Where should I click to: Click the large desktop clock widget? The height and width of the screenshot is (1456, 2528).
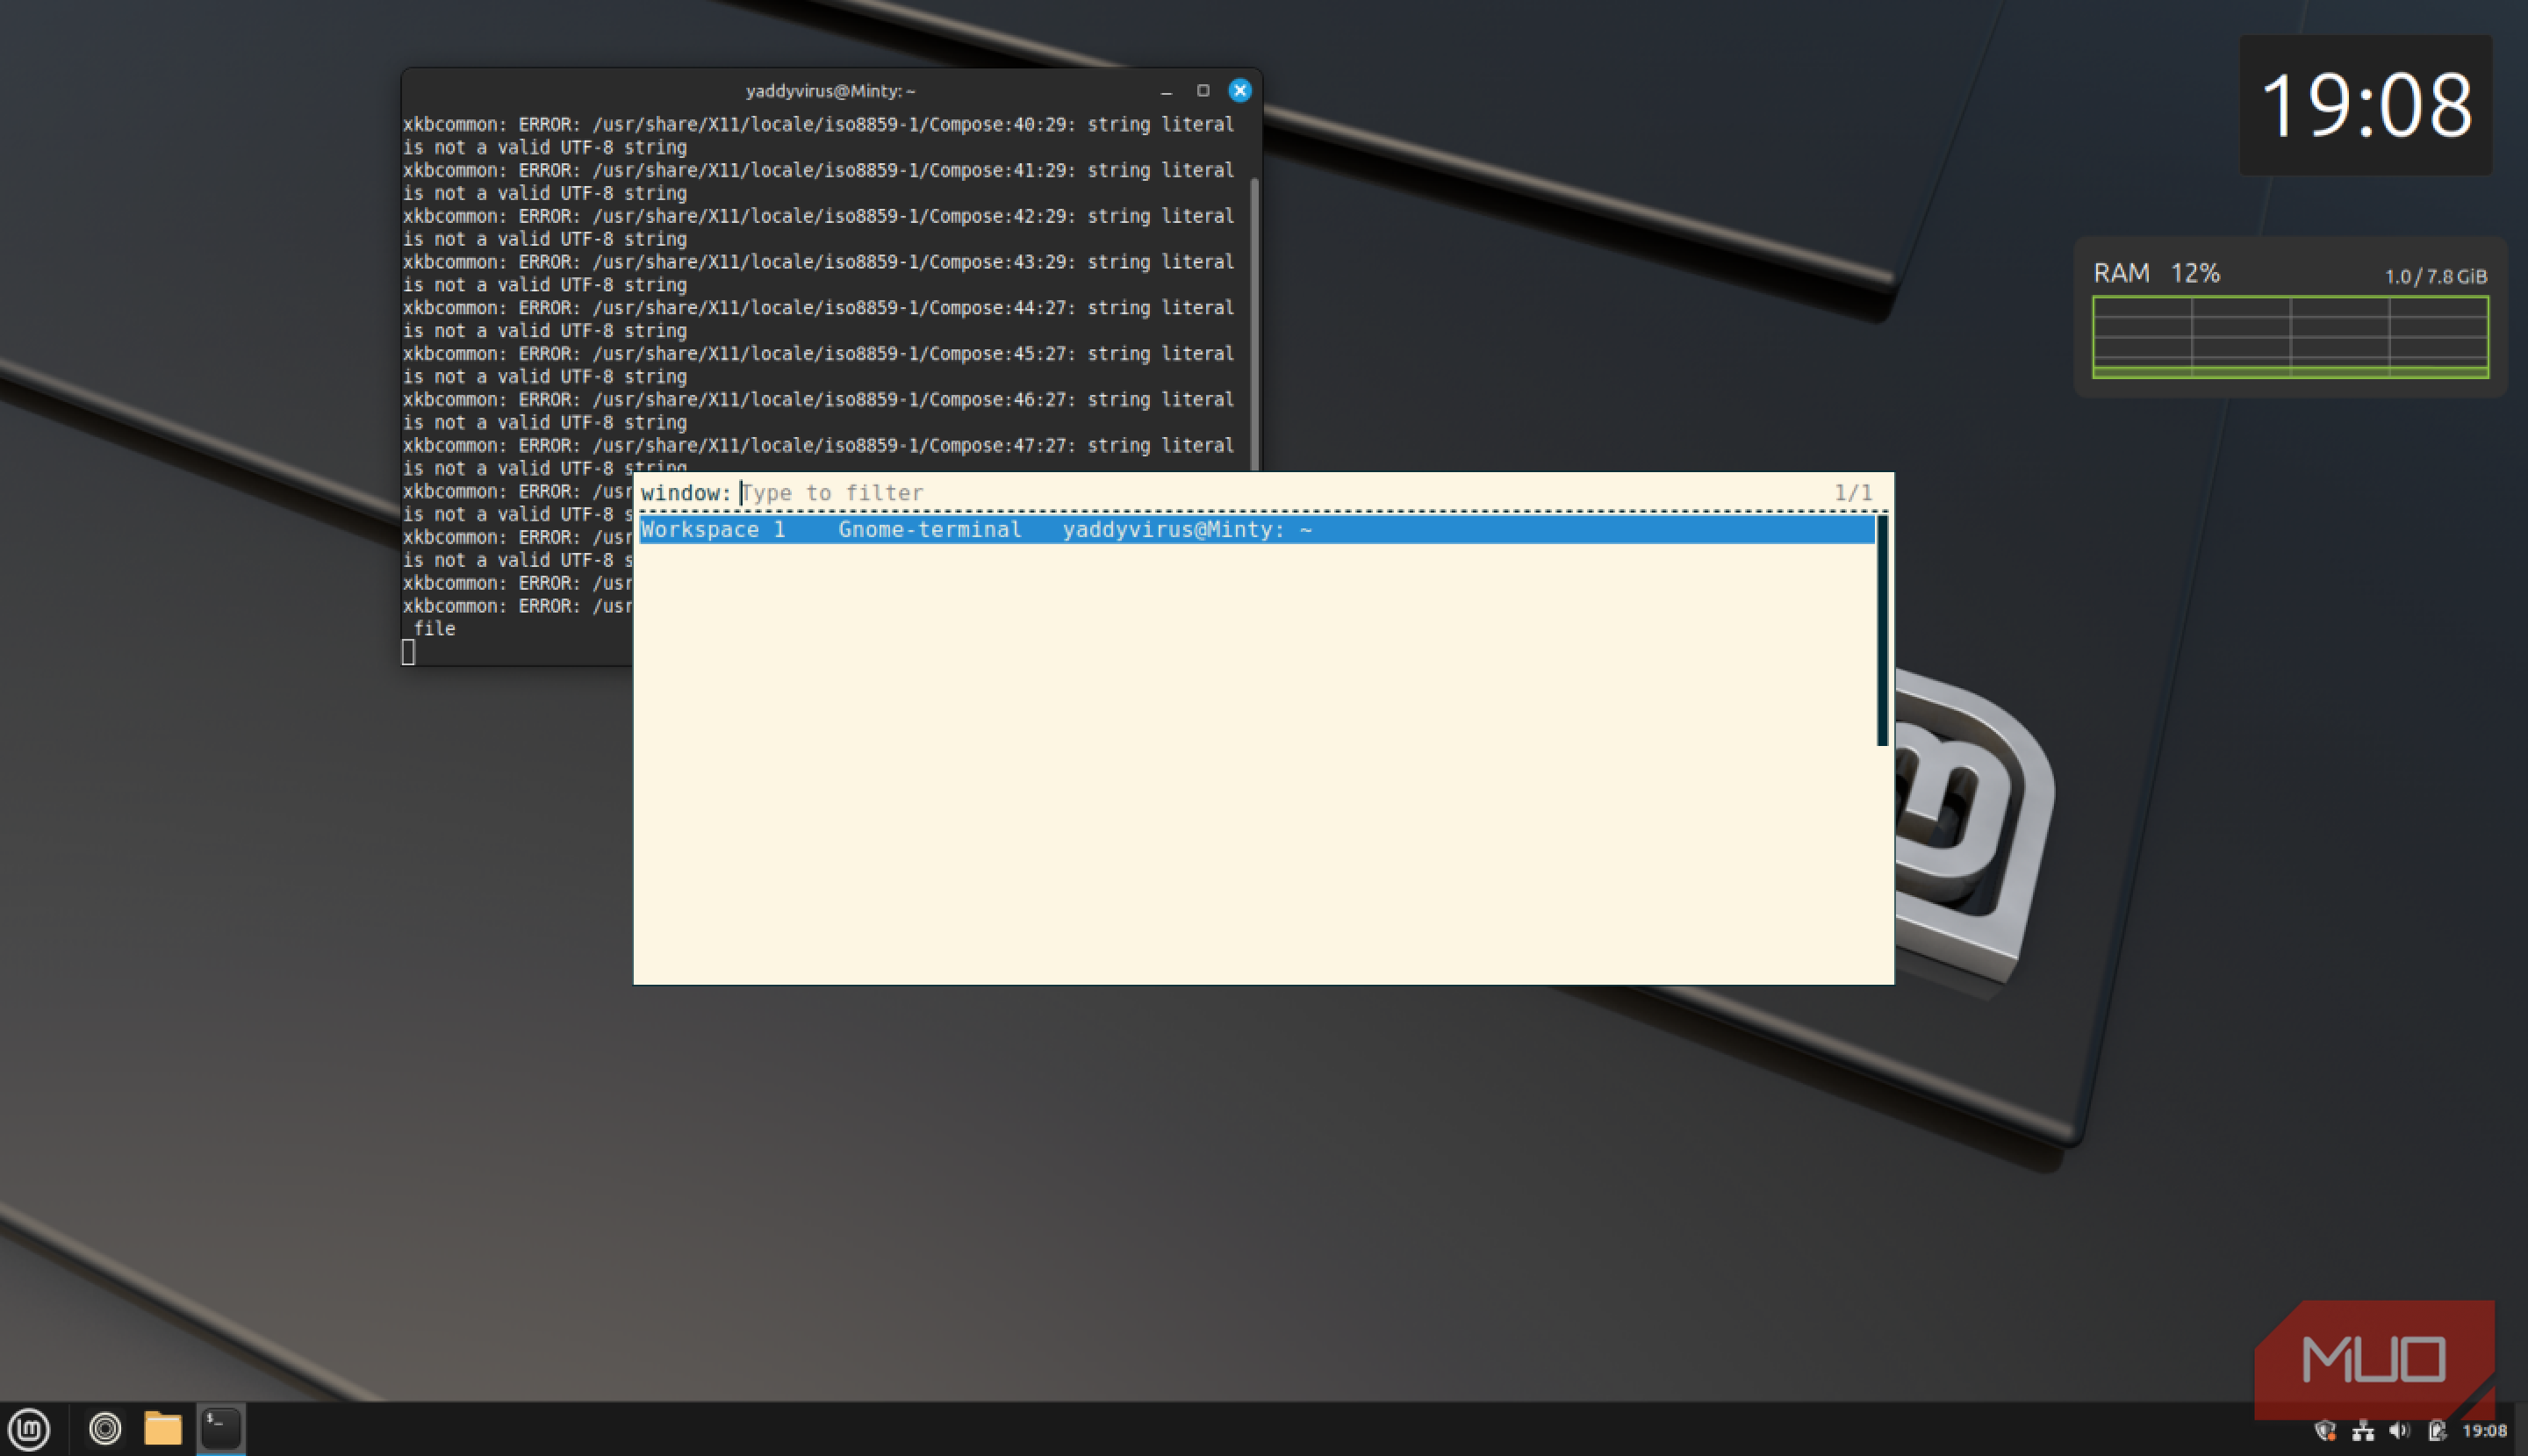click(2365, 105)
